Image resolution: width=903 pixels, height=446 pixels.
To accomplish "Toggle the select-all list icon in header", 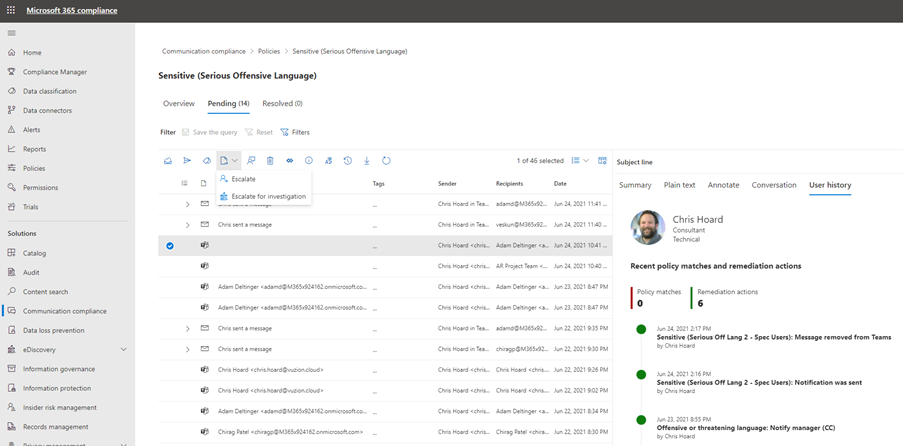I will pyautogui.click(x=184, y=183).
